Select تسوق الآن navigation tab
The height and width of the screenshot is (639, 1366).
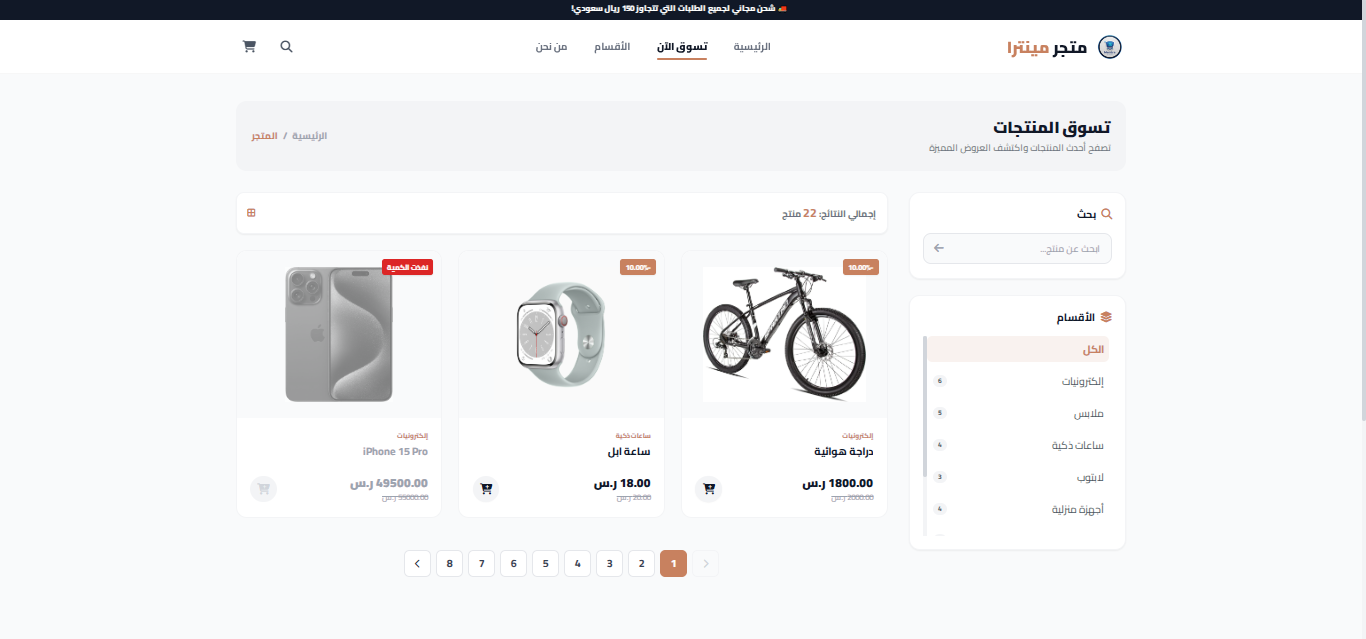tap(682, 47)
